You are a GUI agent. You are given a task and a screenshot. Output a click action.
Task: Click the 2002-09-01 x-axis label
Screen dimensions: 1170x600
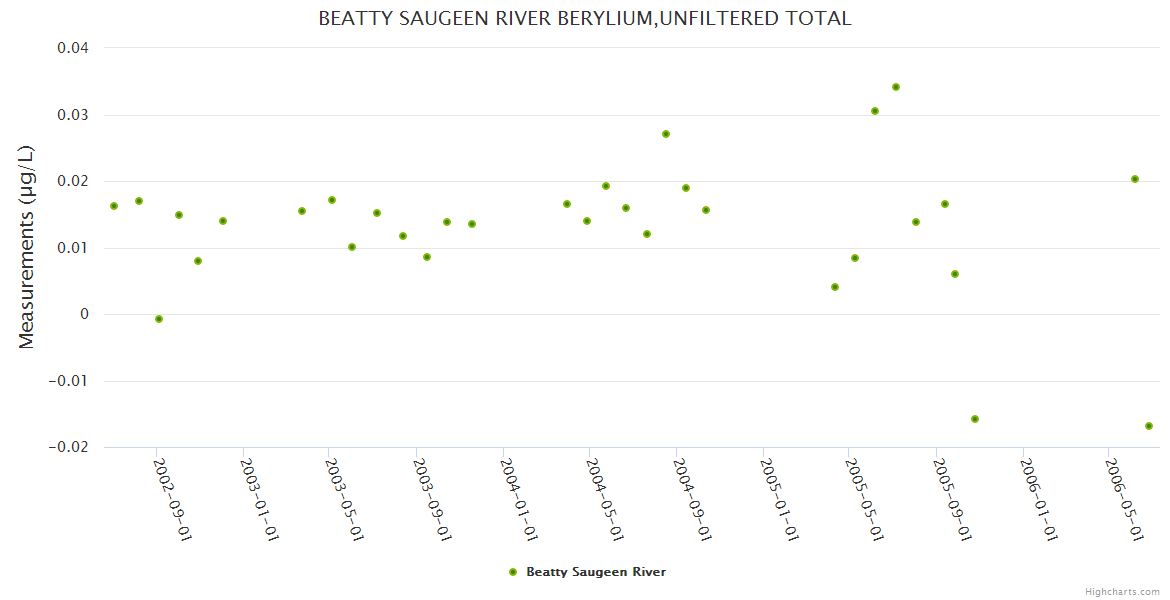coord(172,498)
